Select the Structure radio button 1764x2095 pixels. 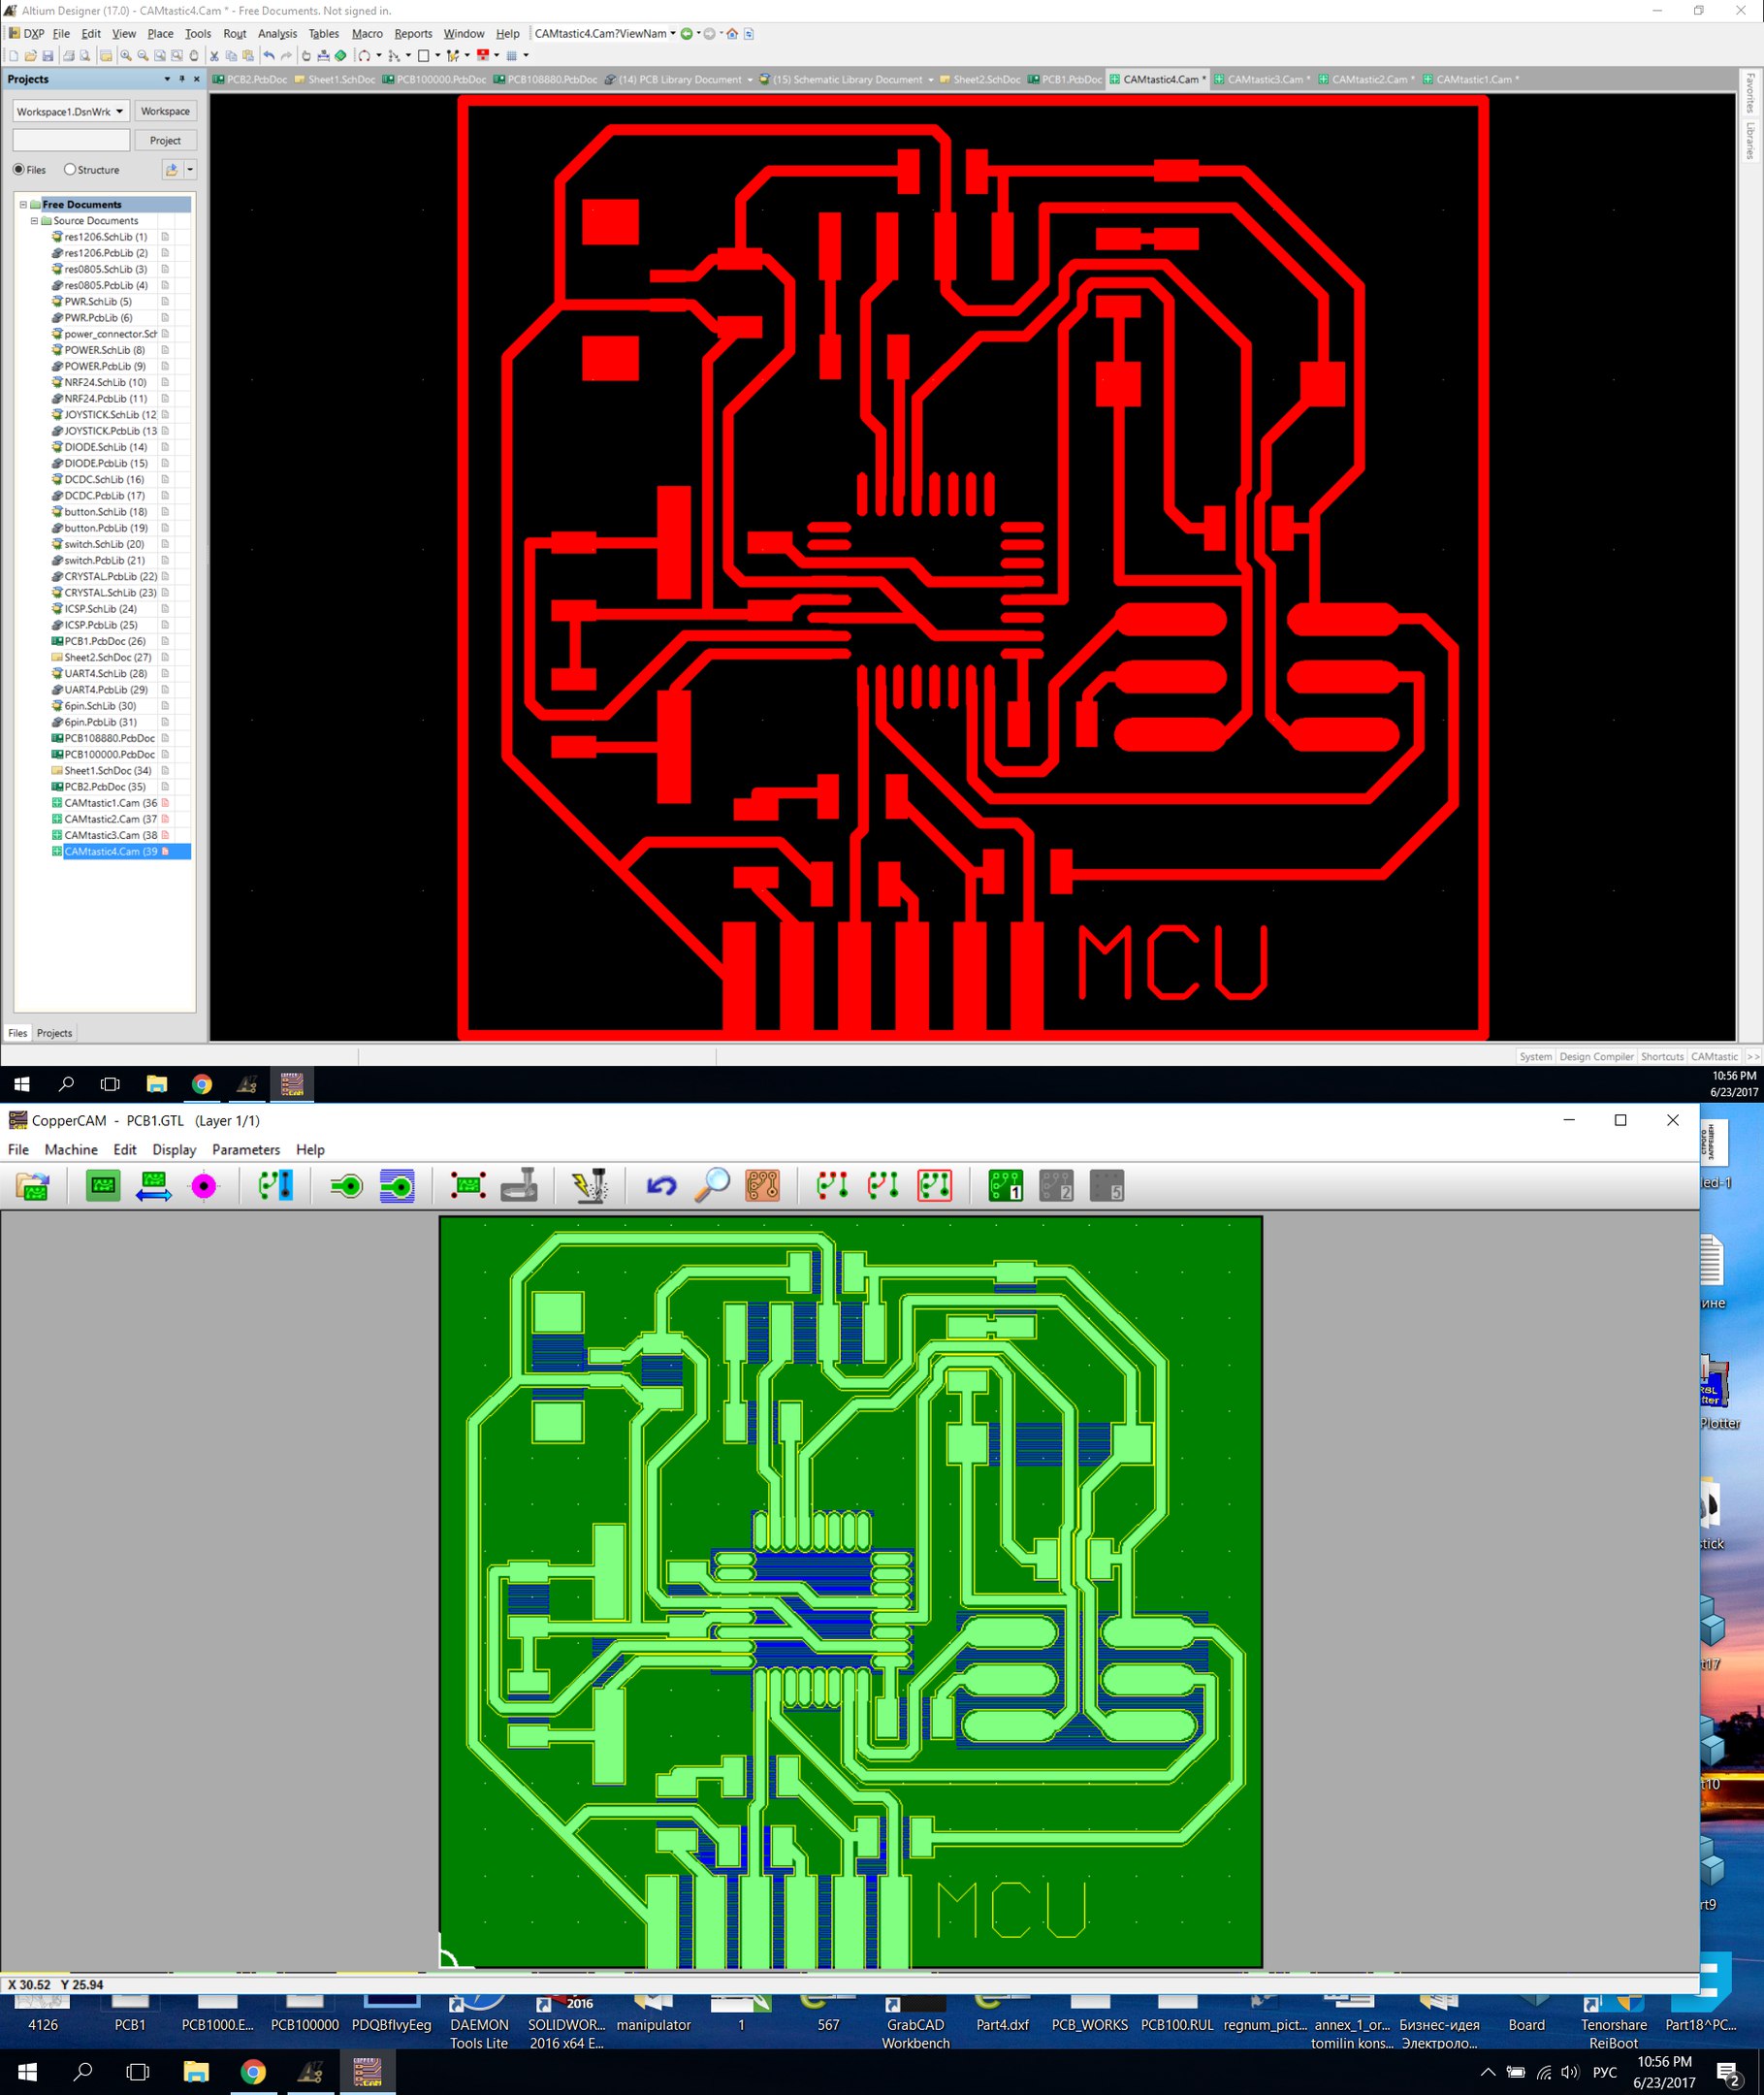point(70,170)
